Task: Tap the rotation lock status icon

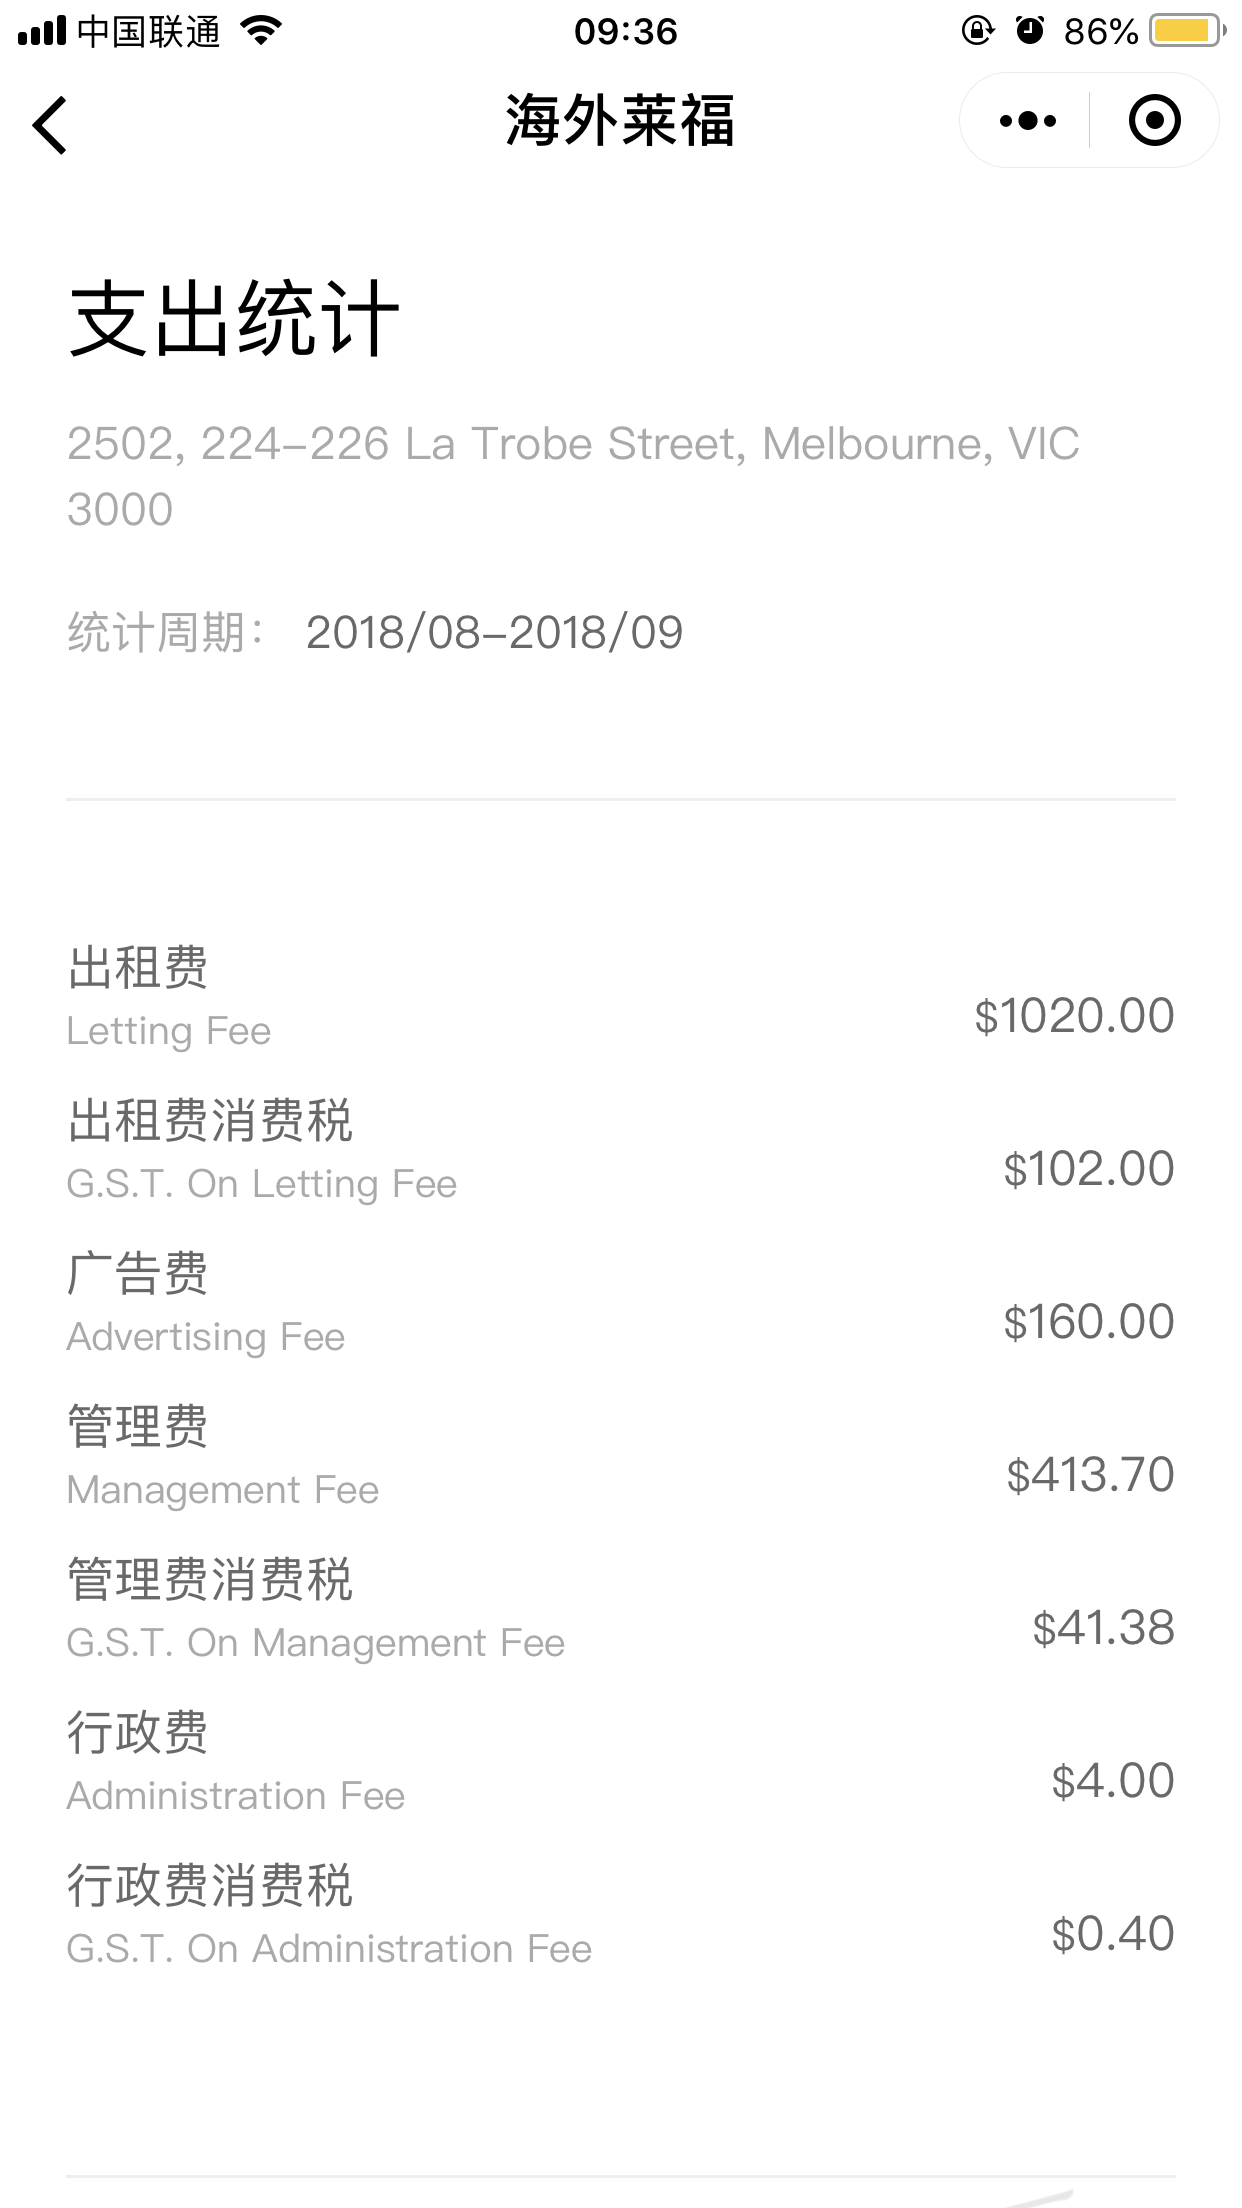Action: point(977,31)
